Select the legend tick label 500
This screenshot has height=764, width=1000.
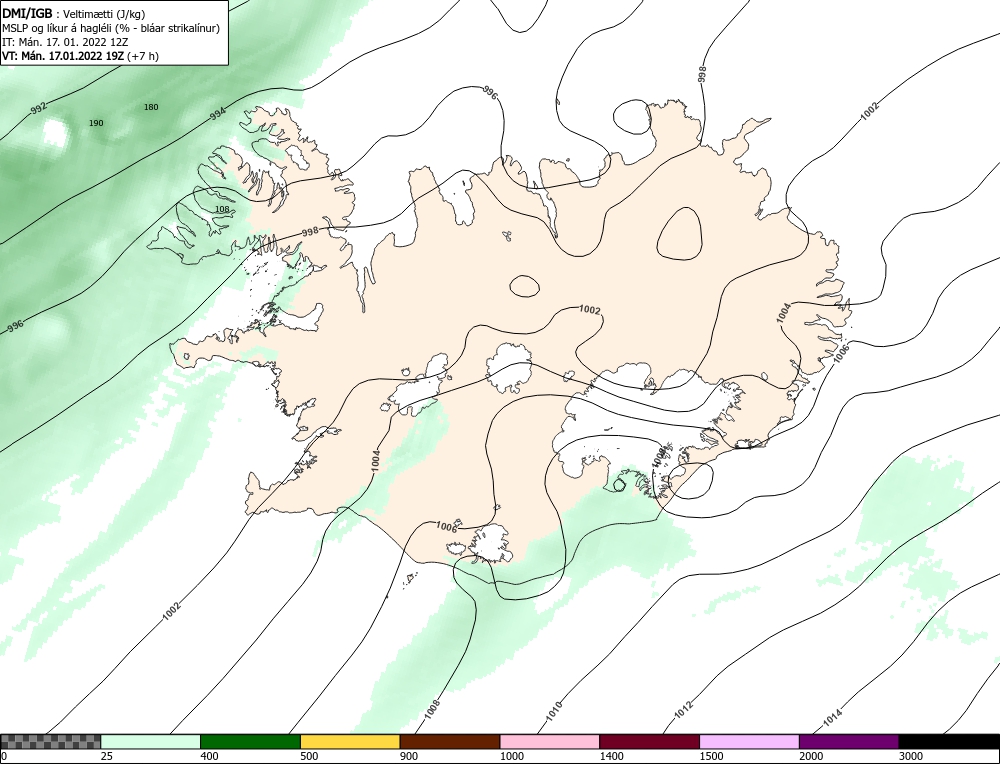pyautogui.click(x=309, y=756)
